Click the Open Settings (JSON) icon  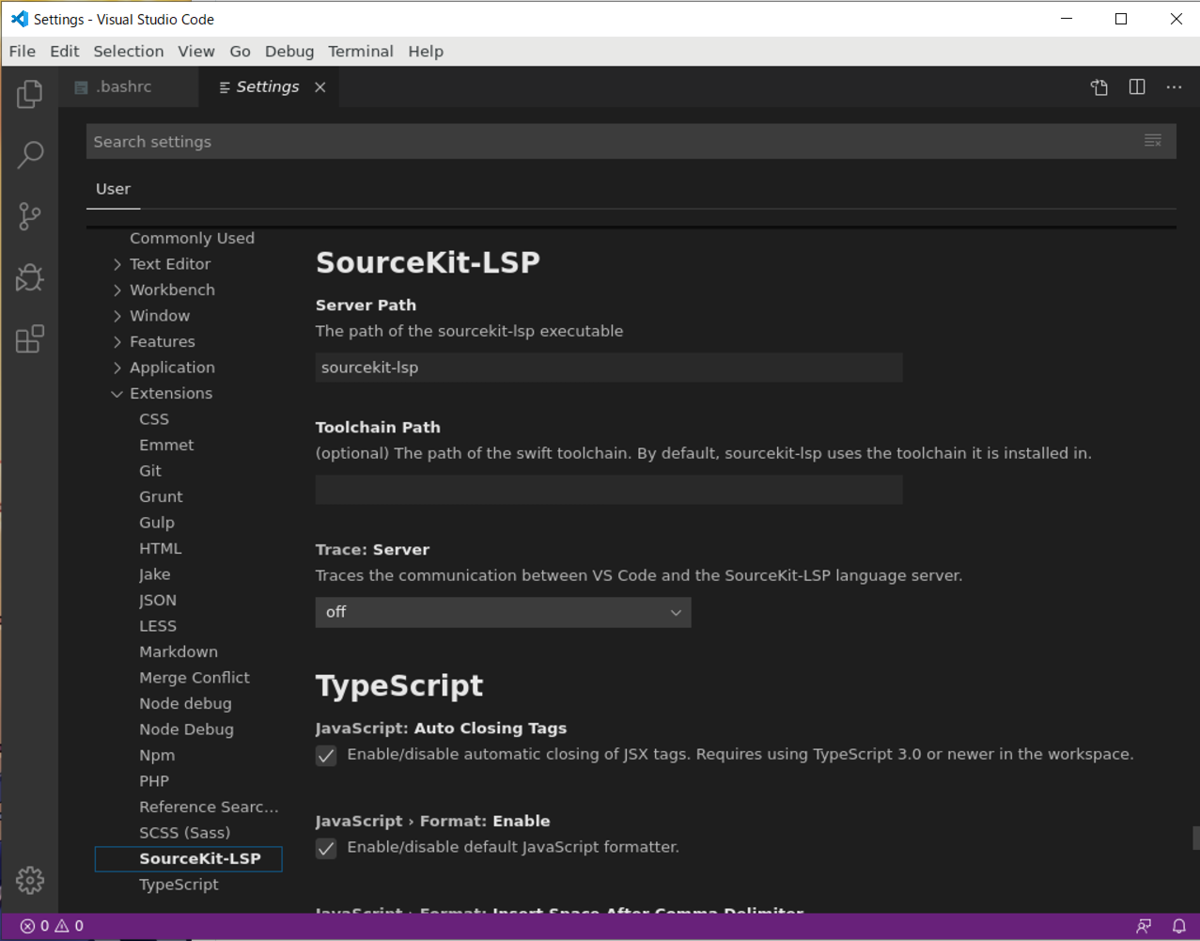click(1099, 87)
